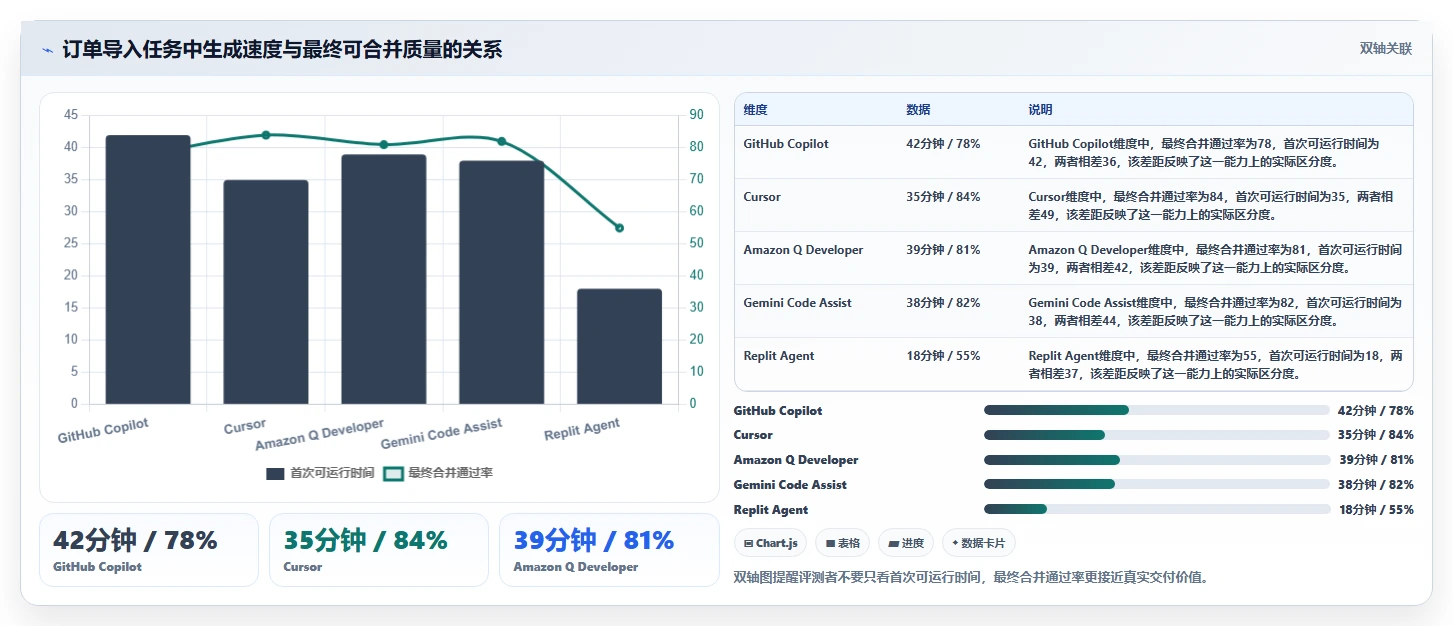Click the 表格 tag button
1453x626 pixels.
[x=843, y=543]
